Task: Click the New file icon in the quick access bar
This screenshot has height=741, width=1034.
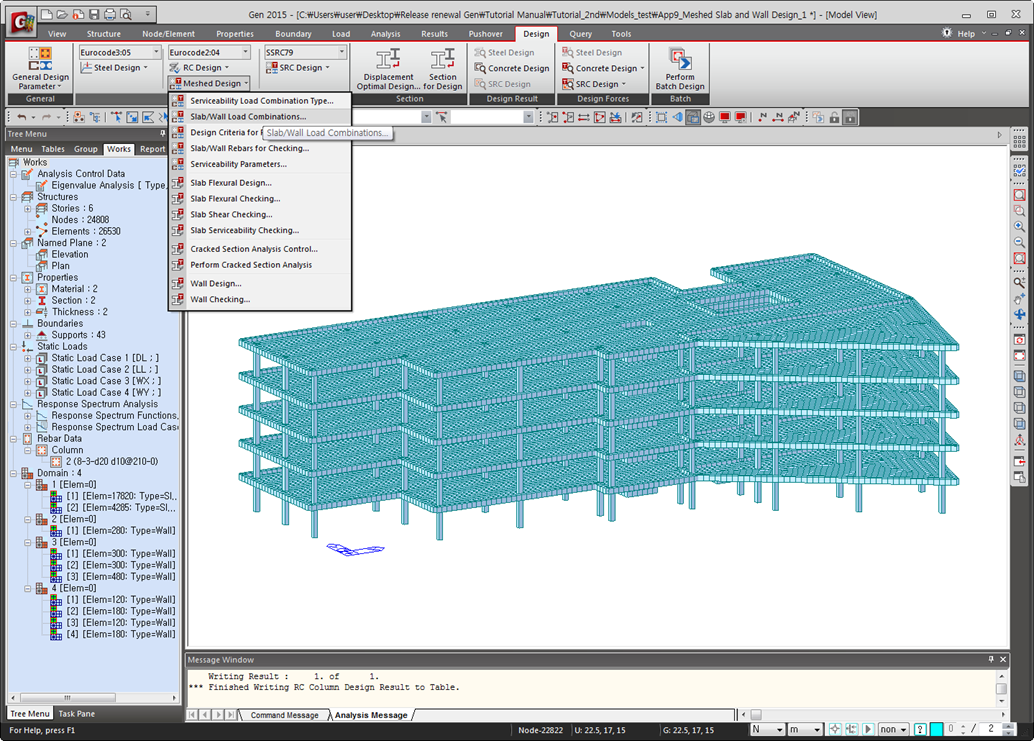Action: coord(46,14)
